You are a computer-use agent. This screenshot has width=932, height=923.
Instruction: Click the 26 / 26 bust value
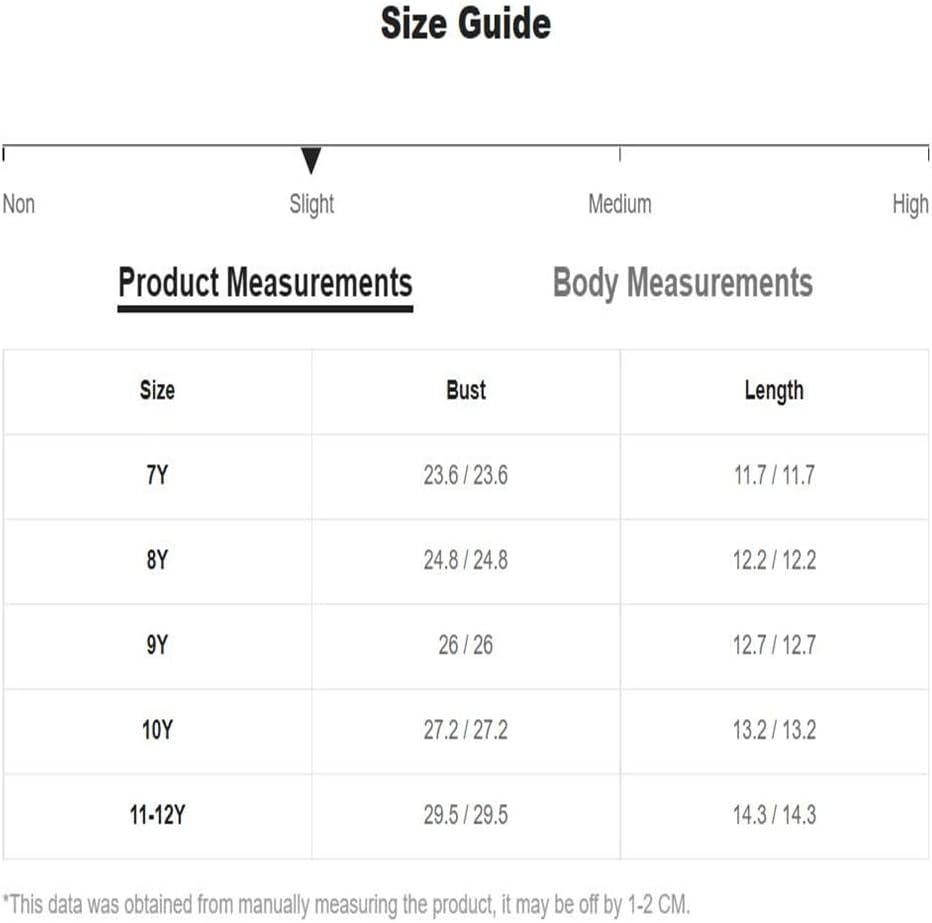[x=466, y=645]
